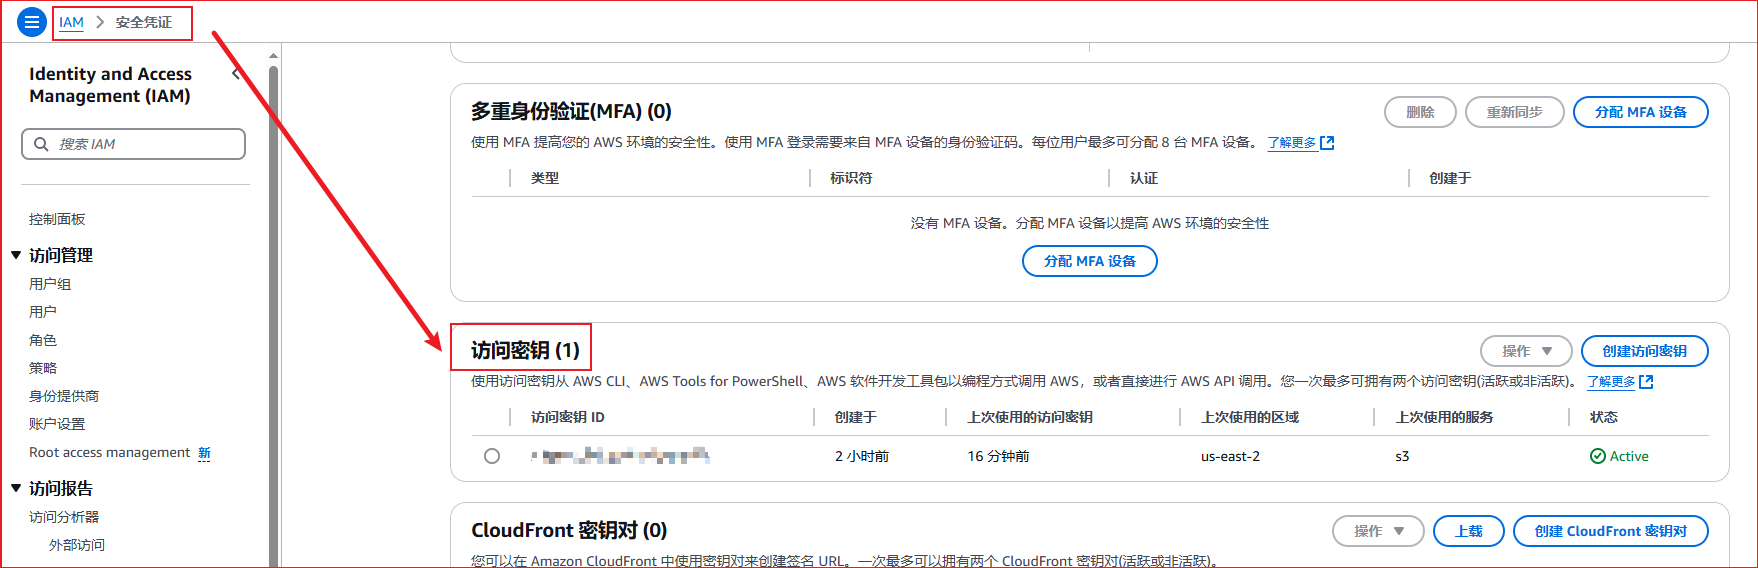Click the search magnifier icon in sidebar
1758x568 pixels.
(x=41, y=144)
